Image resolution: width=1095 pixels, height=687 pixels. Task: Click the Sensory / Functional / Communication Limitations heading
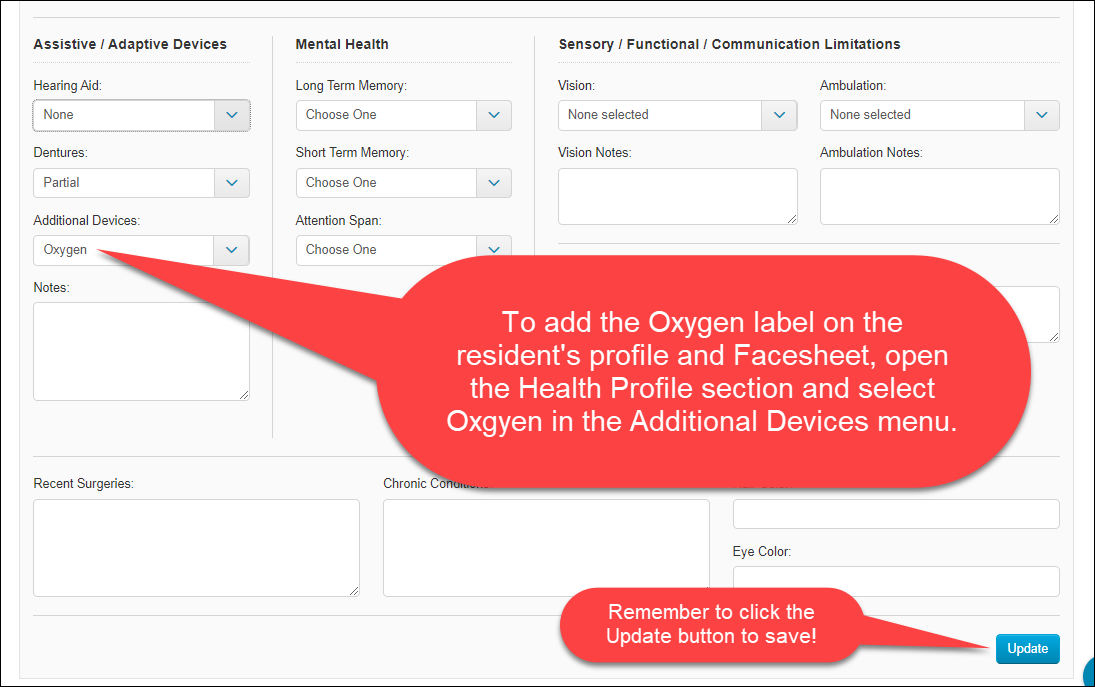point(729,44)
